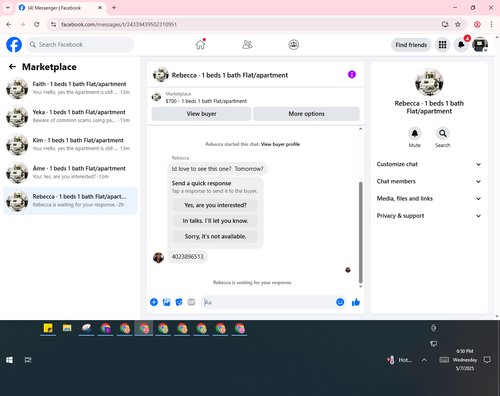Expand Privacy & support section
The width and height of the screenshot is (500, 396).
click(x=429, y=216)
